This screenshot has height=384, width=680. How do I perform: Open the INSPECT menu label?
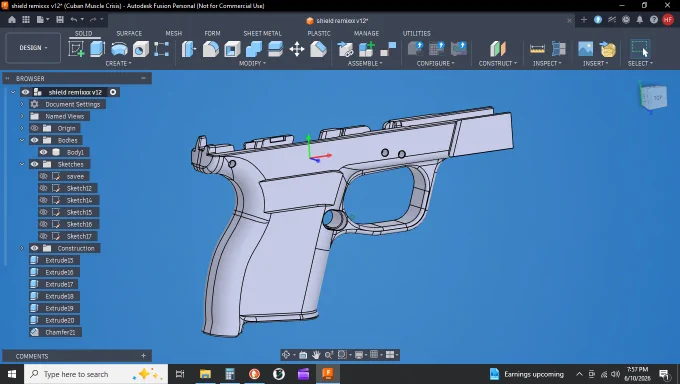click(547, 63)
